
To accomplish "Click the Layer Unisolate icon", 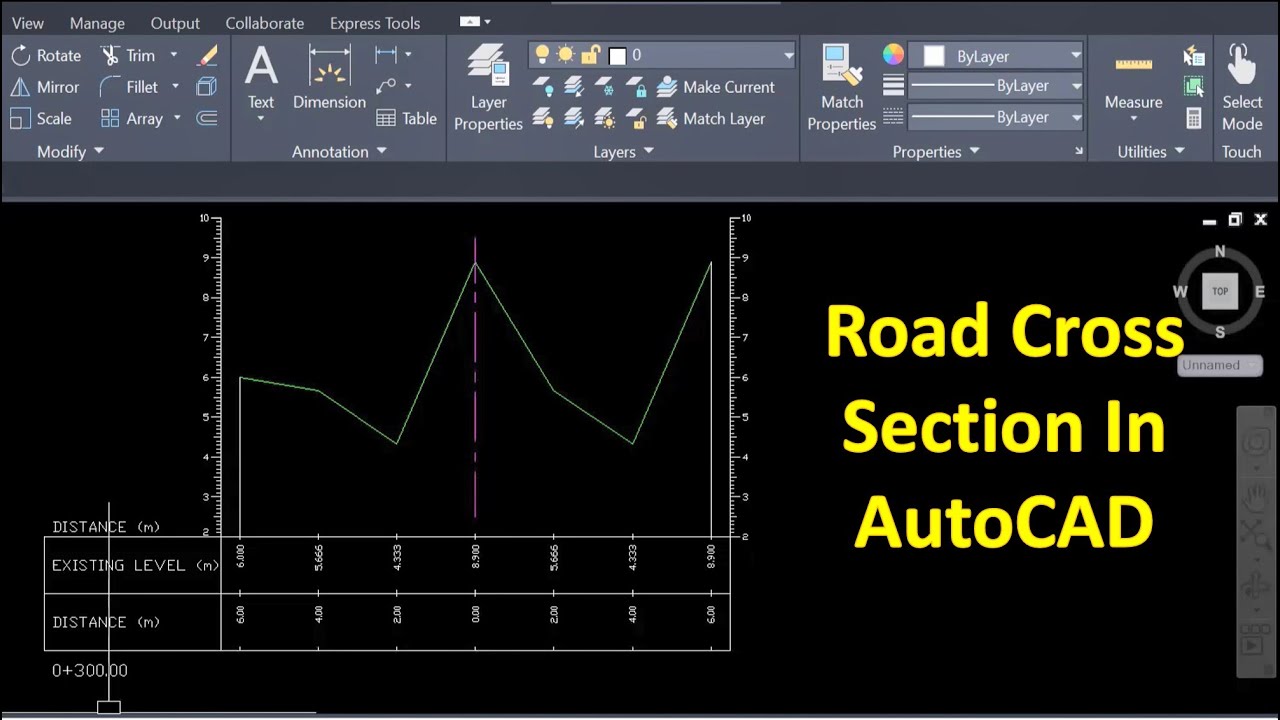I will pyautogui.click(x=574, y=118).
